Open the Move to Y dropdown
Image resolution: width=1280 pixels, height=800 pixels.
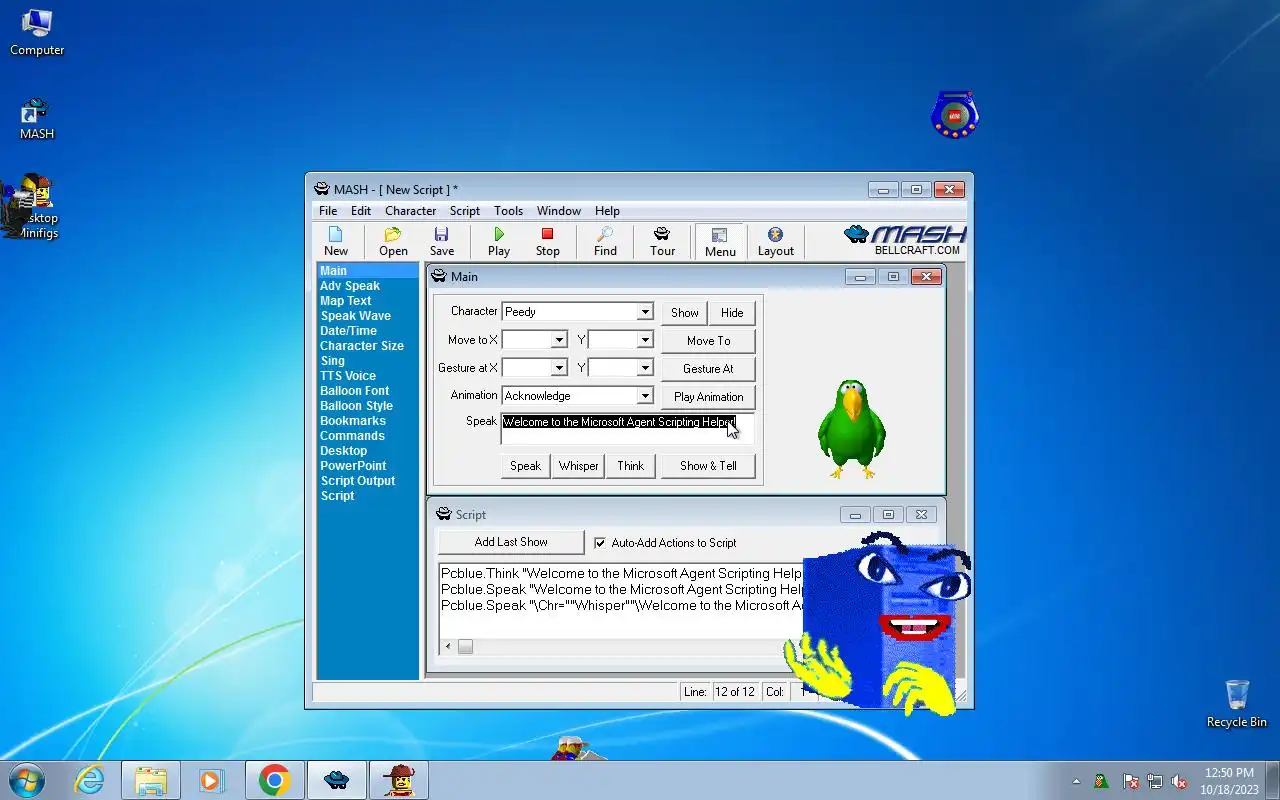(645, 340)
